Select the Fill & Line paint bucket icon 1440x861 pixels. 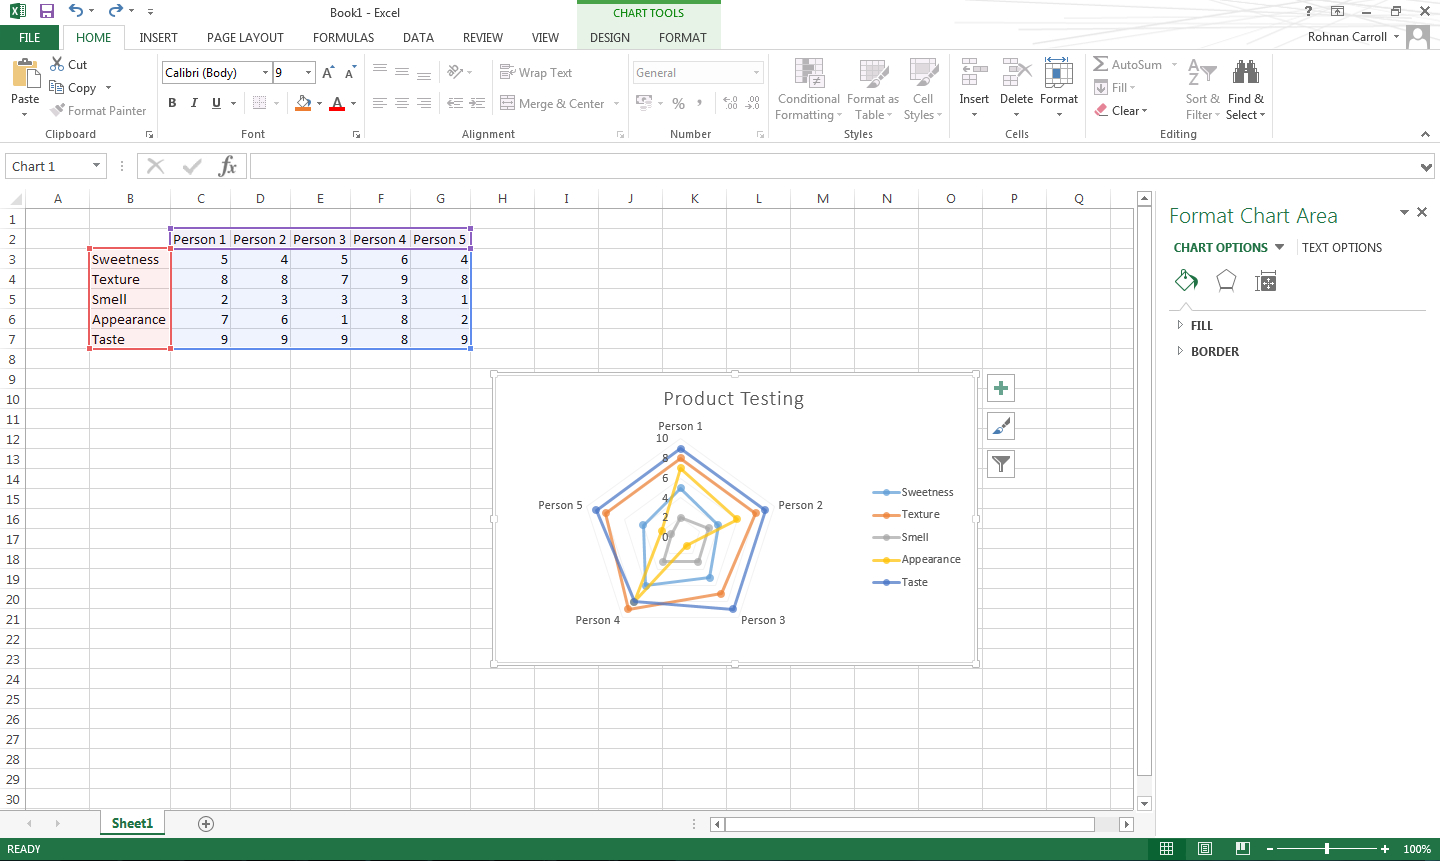coord(1186,281)
